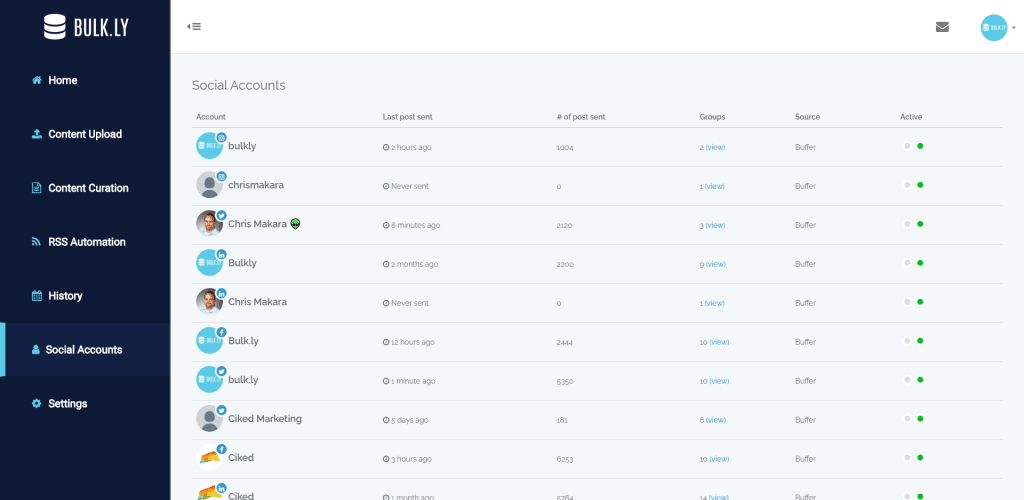This screenshot has width=1024, height=500.
Task: View groups for the bulkly account
Action: click(715, 147)
